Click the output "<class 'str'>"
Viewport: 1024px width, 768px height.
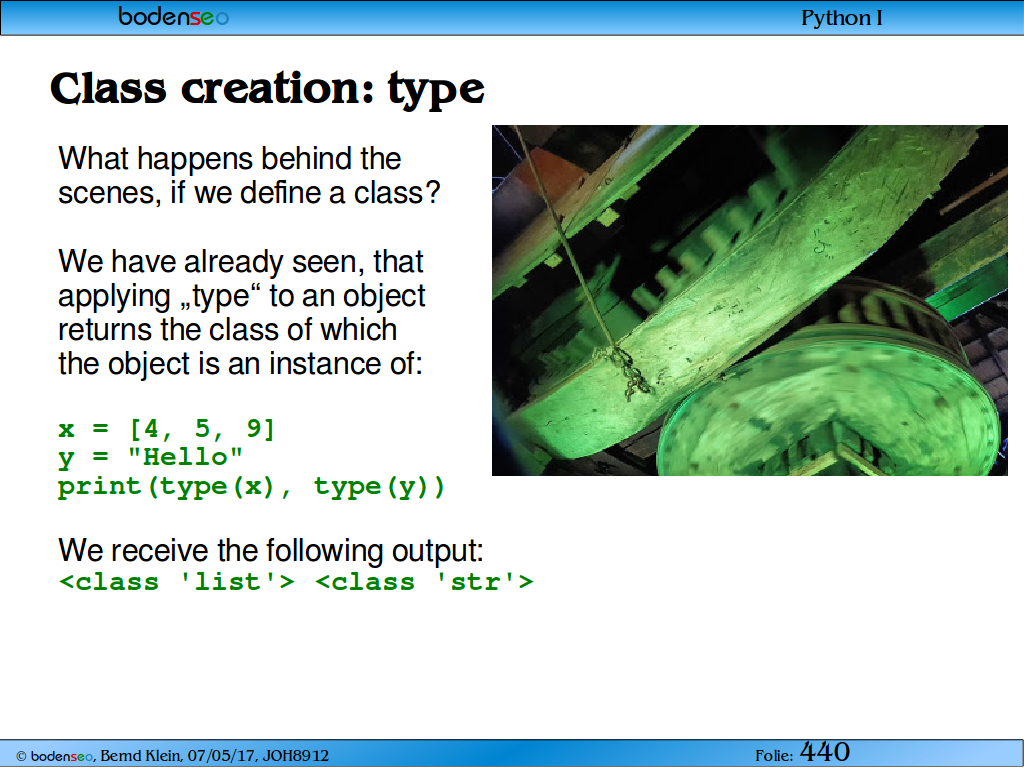[424, 581]
